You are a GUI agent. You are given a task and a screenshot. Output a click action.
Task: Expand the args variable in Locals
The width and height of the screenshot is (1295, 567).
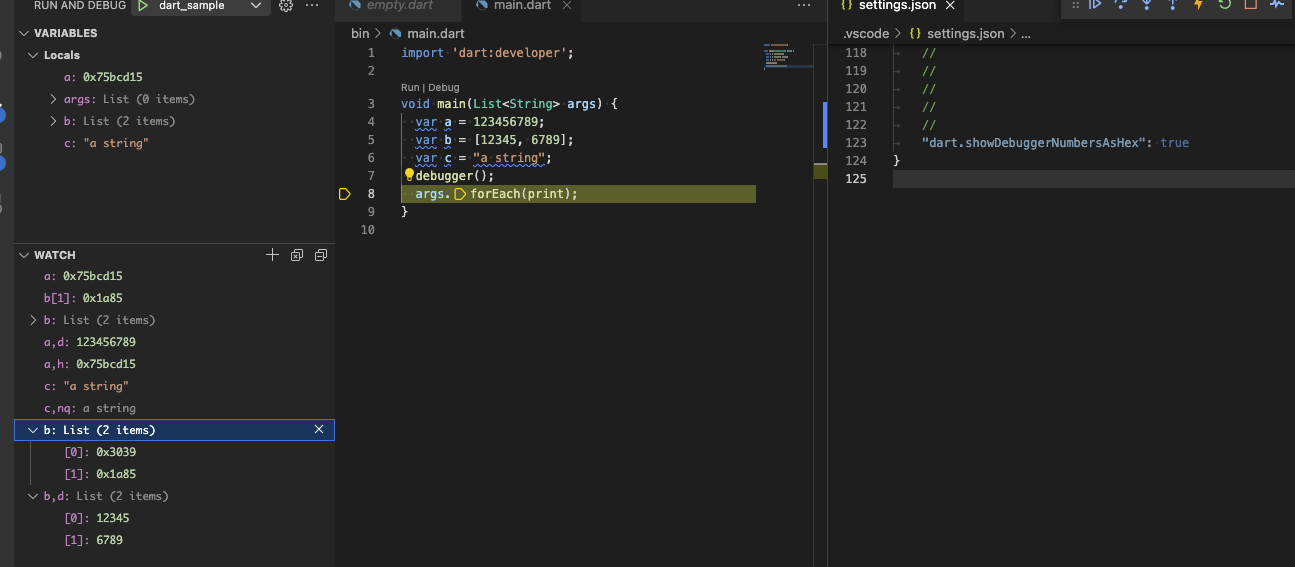[53, 99]
